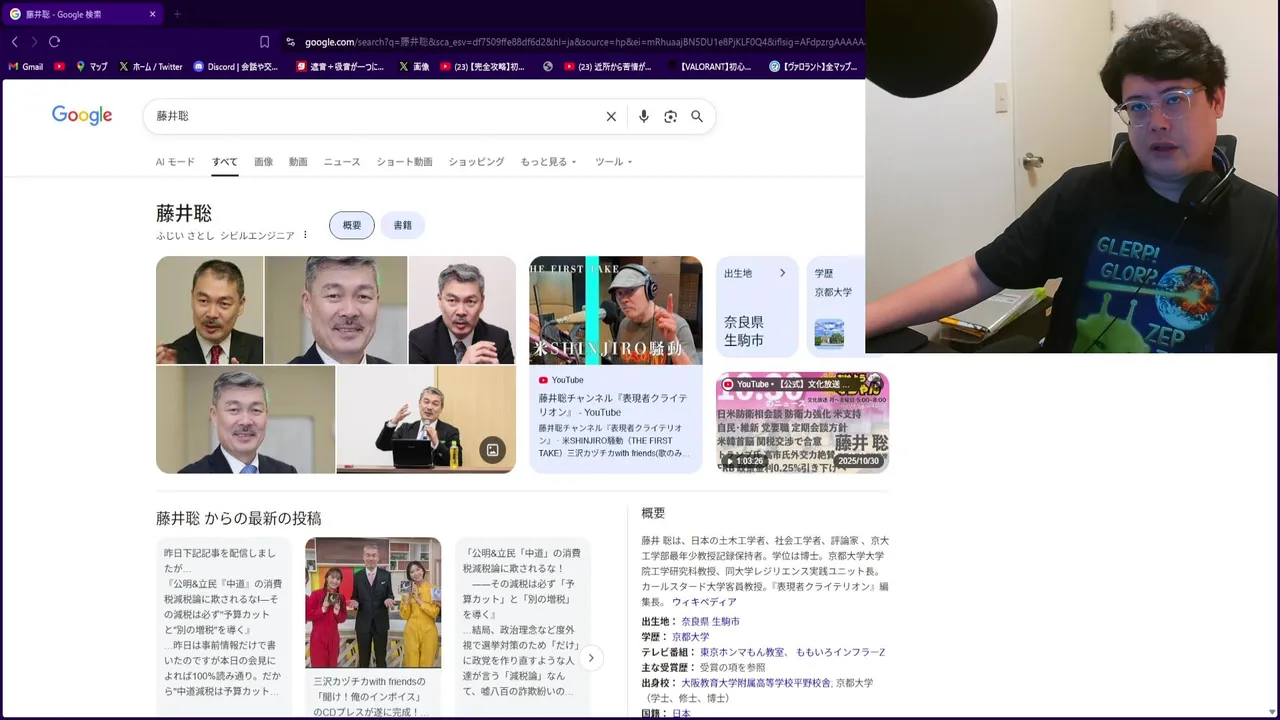Open the 東京ホンマもん教室 TV program link
Image resolution: width=1280 pixels, height=720 pixels.
tap(742, 652)
